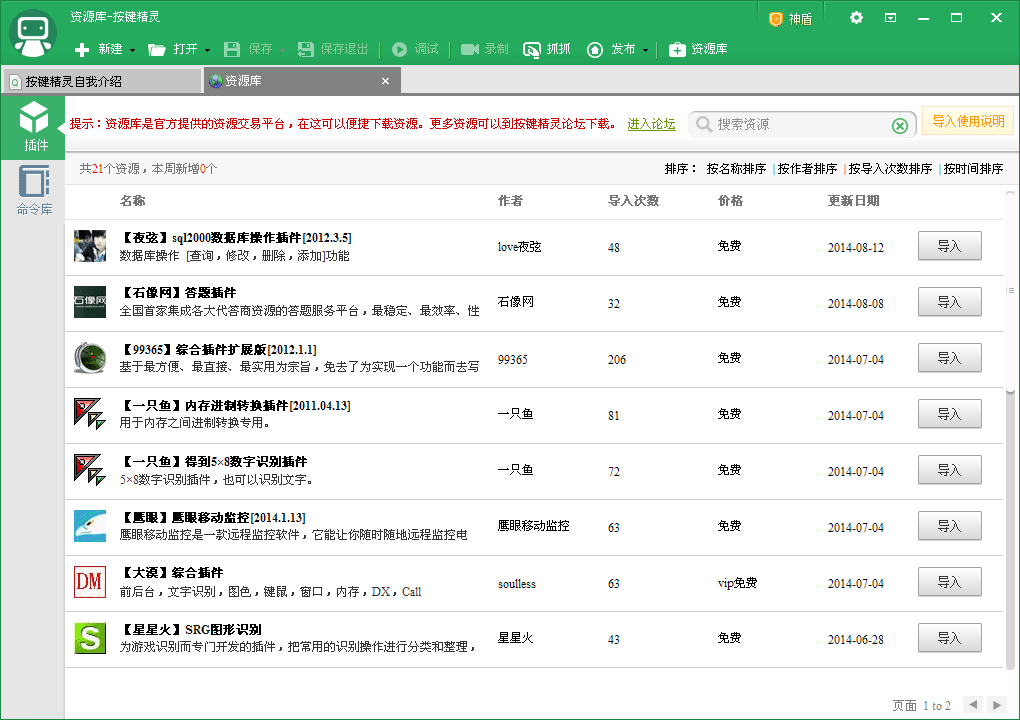Sort resources by 按导入次数排序

(x=889, y=168)
